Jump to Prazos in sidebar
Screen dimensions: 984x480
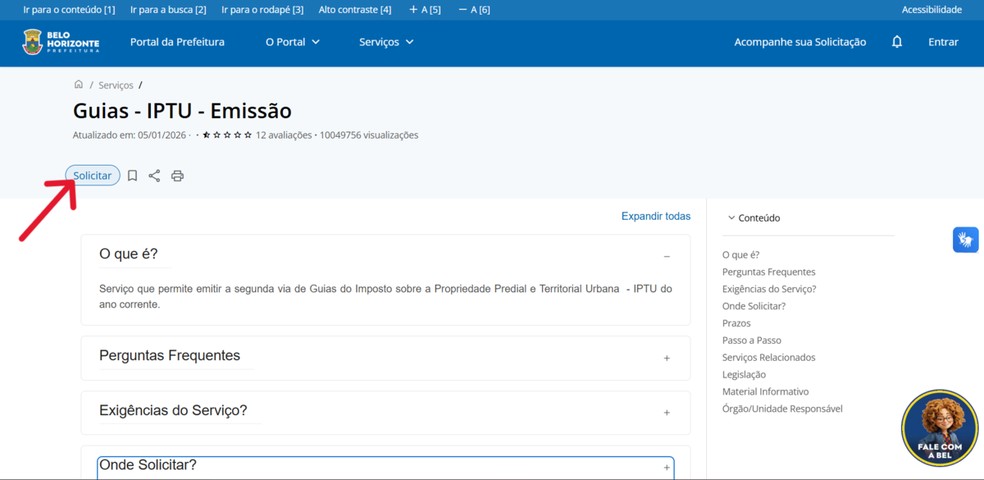click(736, 323)
